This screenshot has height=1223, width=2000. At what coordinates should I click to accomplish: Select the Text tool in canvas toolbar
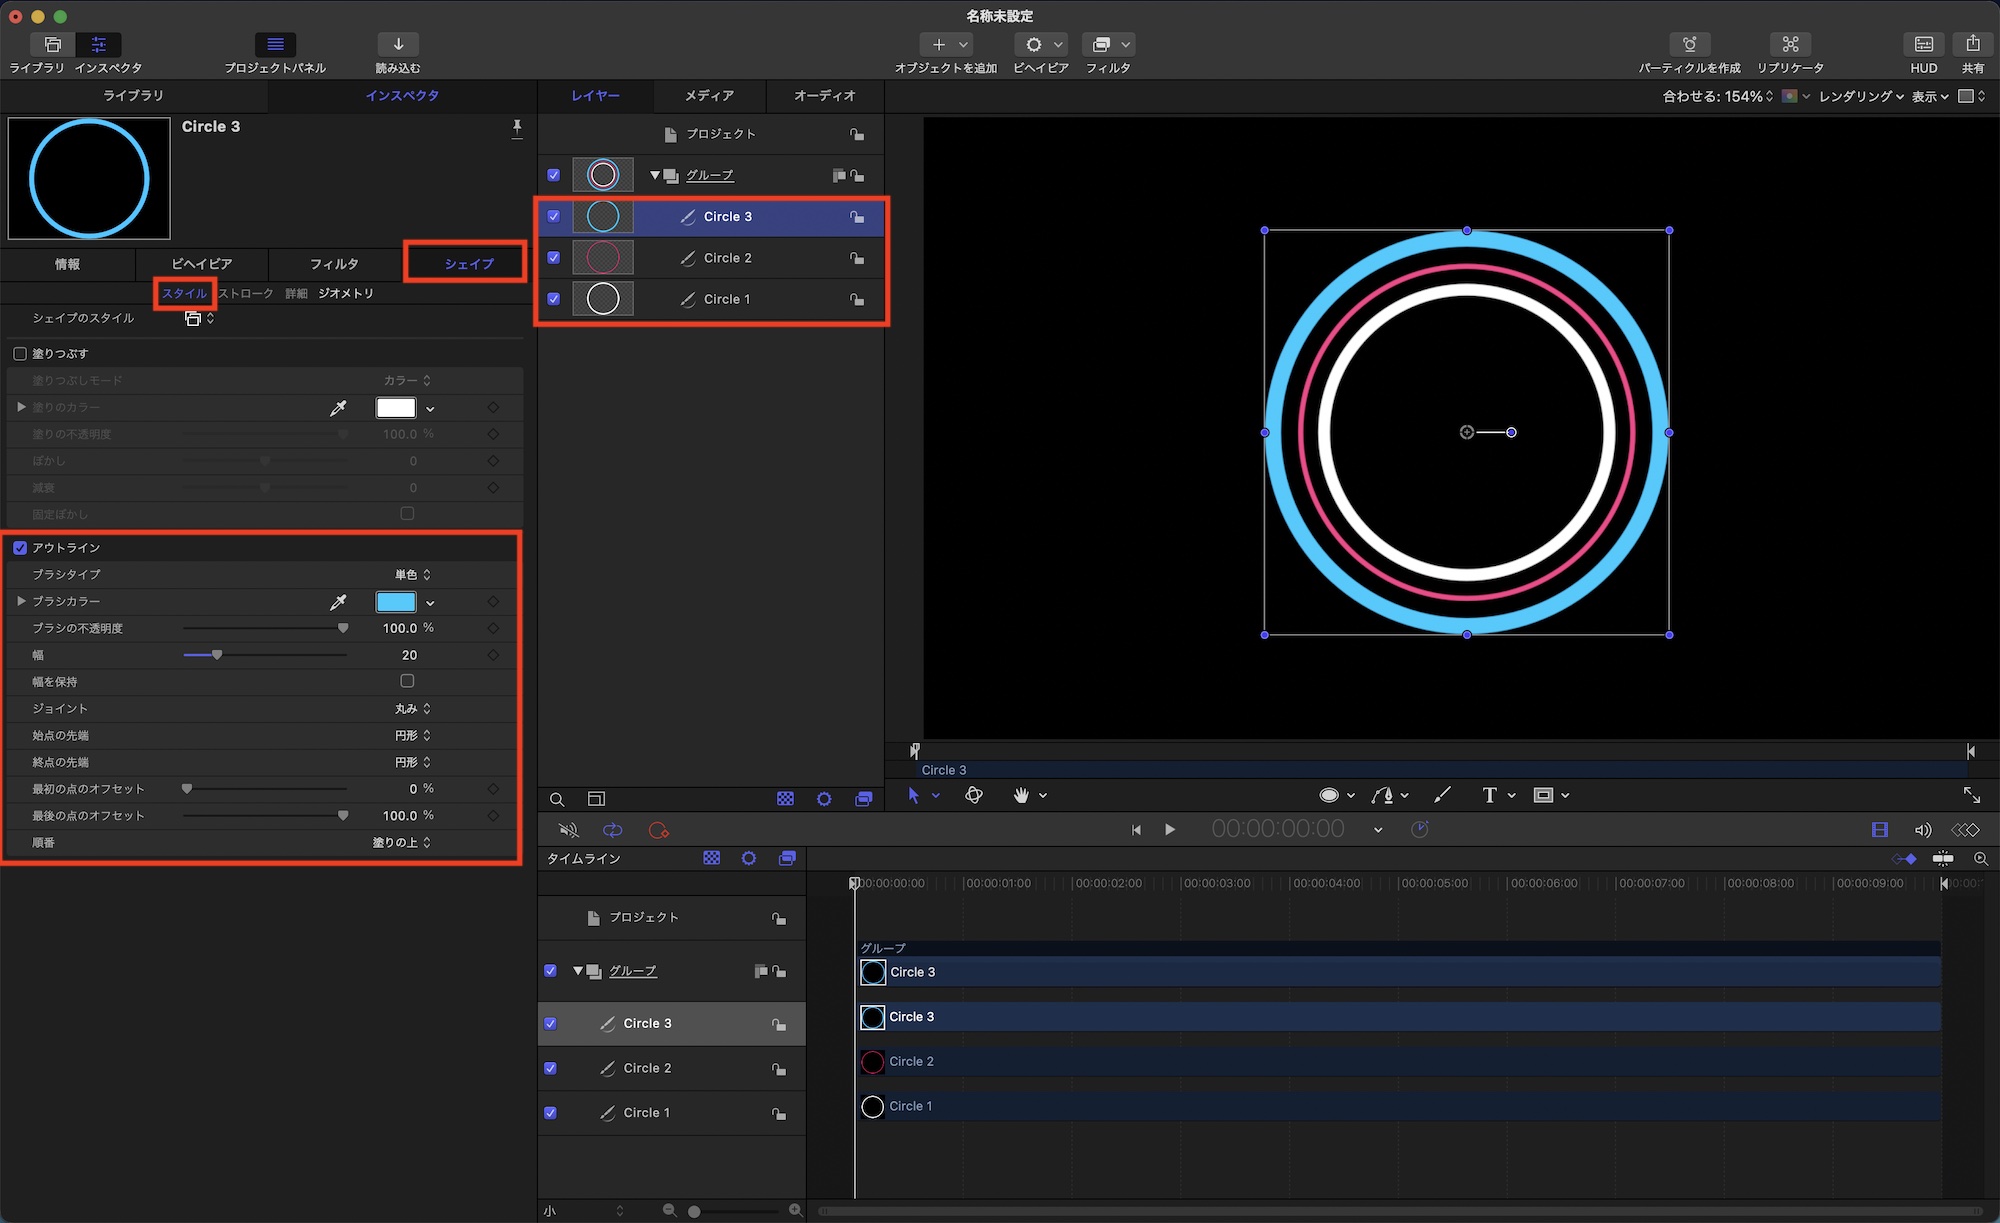point(1489,795)
